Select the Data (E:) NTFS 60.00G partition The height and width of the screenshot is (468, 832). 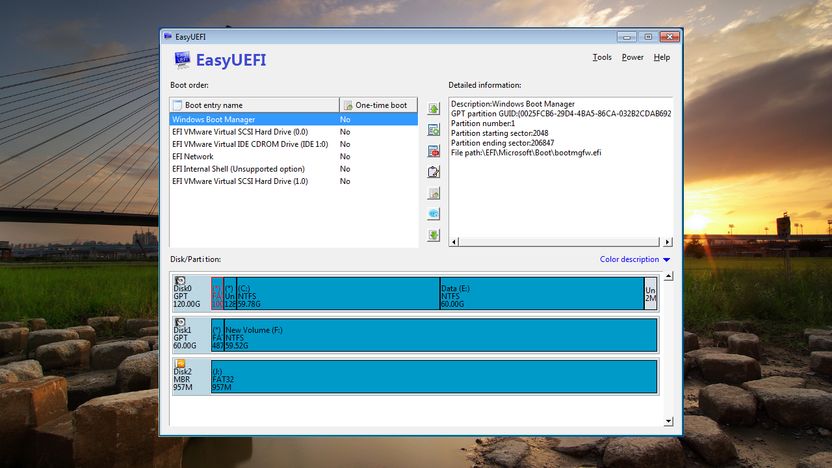(x=542, y=293)
